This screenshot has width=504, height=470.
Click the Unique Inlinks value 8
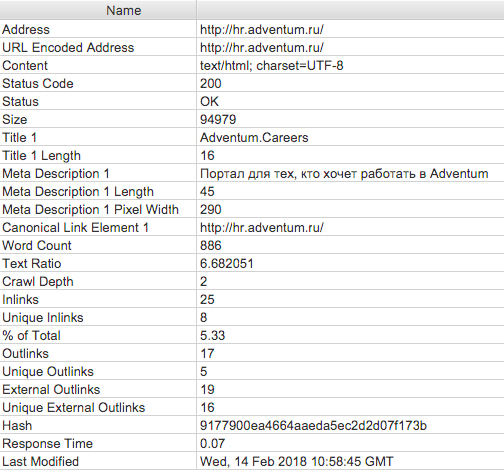coord(203,318)
